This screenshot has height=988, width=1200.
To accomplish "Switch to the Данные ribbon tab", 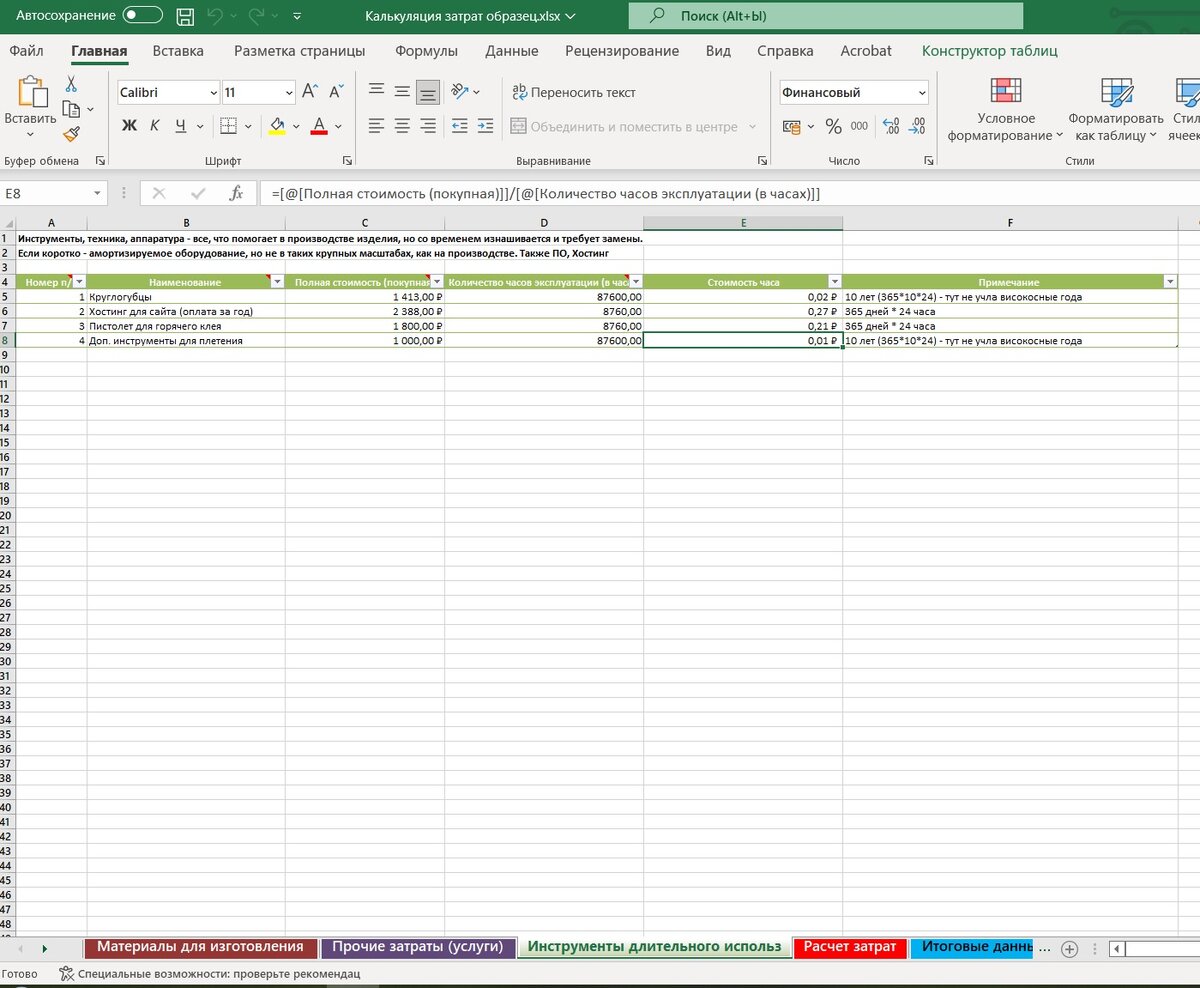I will pyautogui.click(x=512, y=51).
